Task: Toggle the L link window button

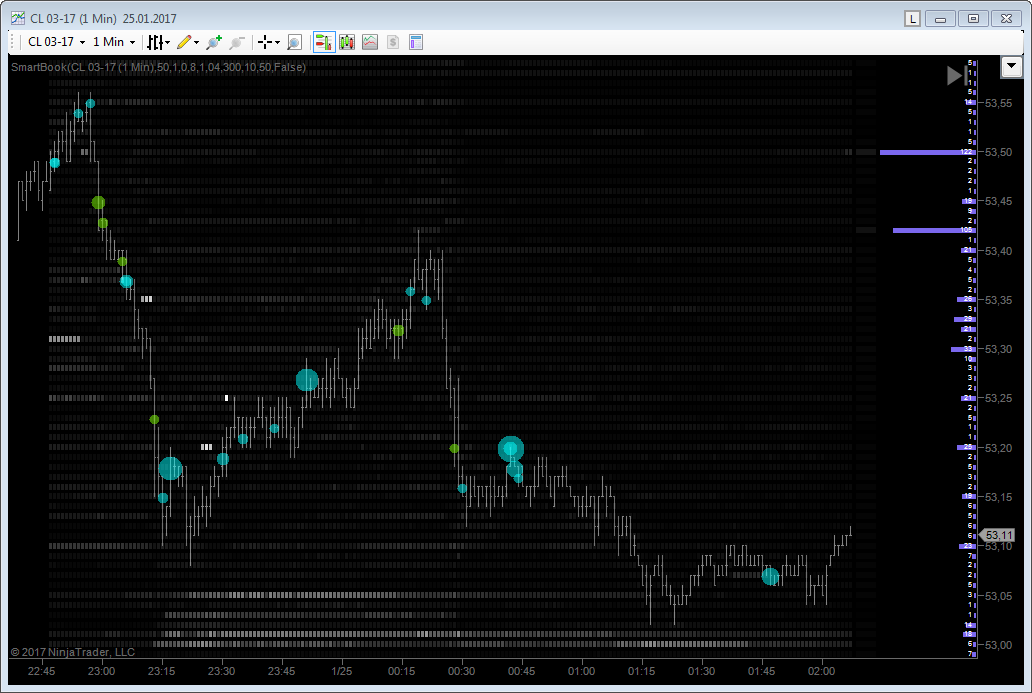Action: (x=912, y=18)
